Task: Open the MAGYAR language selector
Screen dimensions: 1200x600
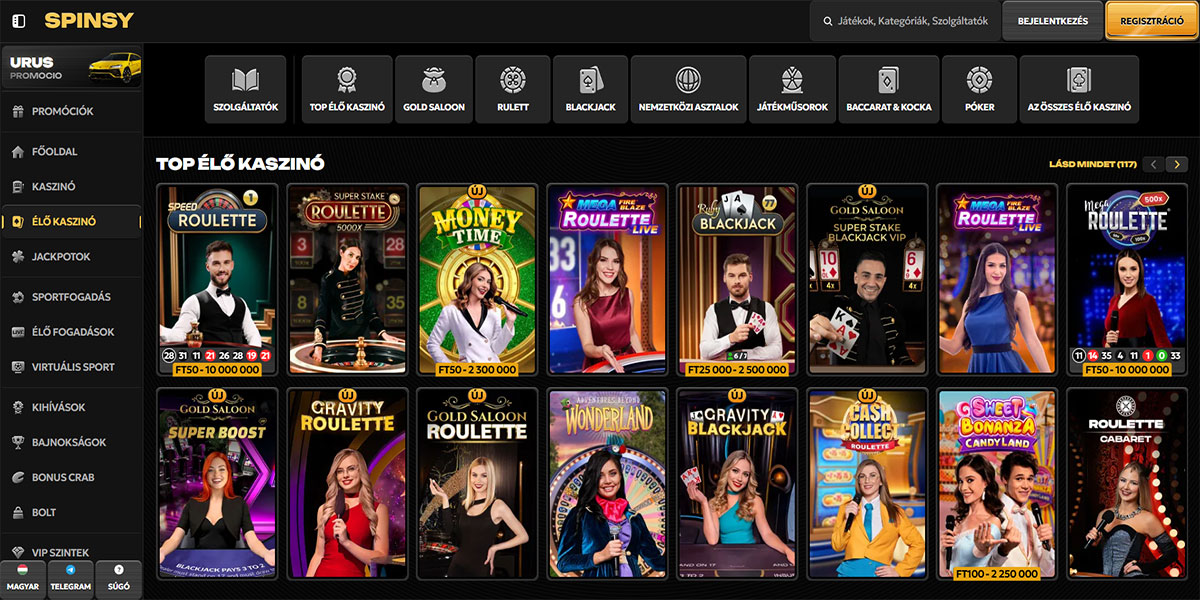Action: click(x=22, y=580)
